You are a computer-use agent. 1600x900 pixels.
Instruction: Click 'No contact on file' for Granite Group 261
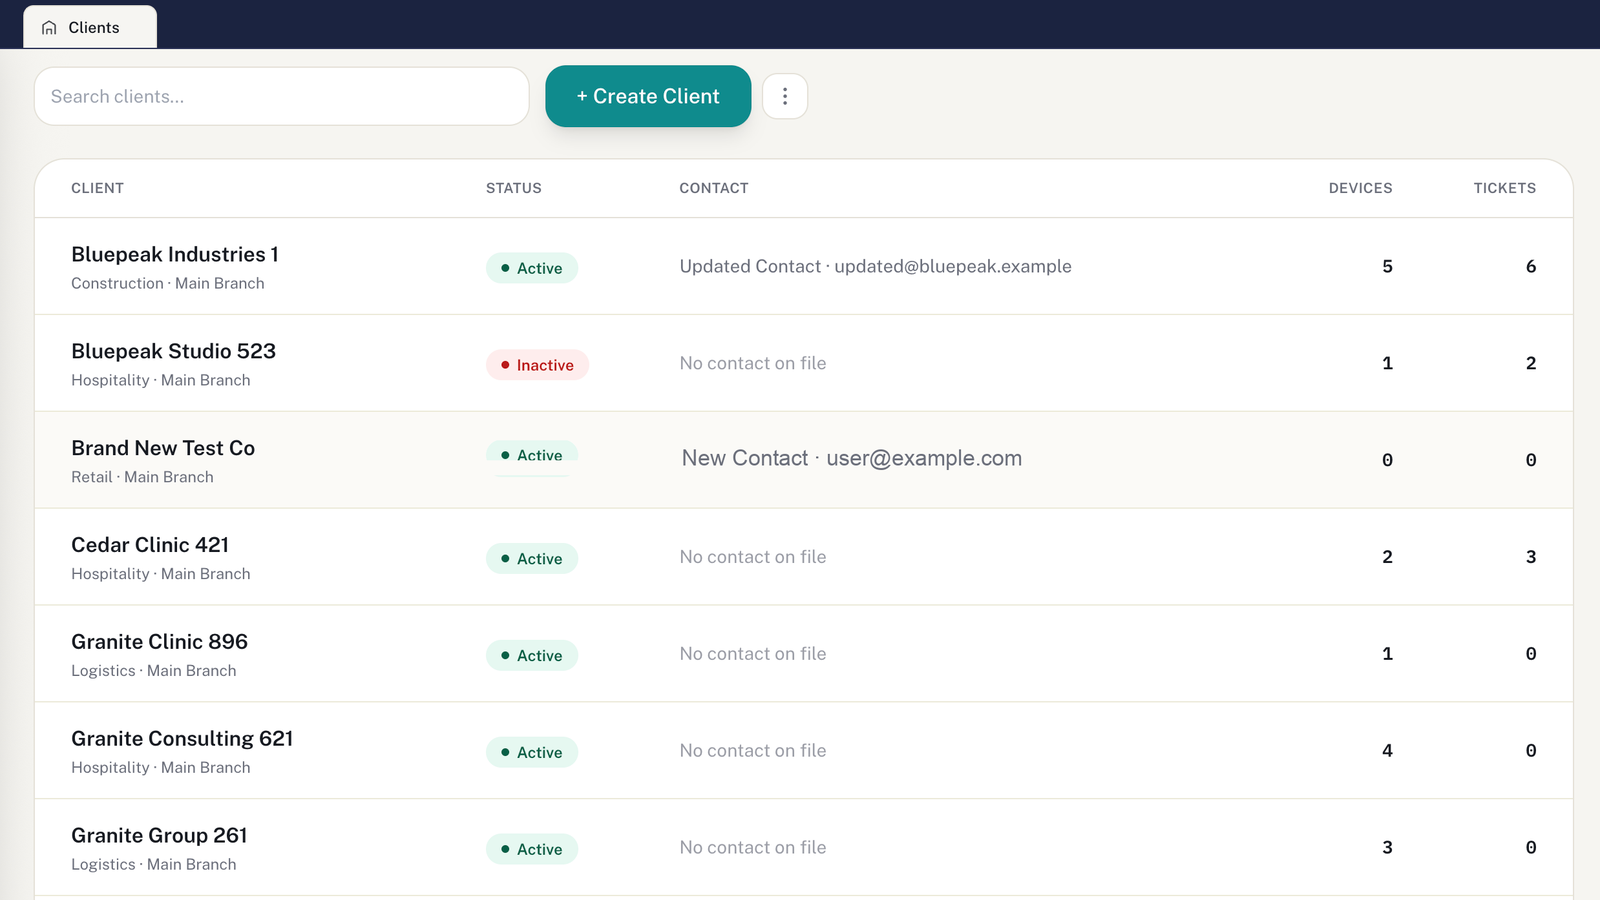753,847
